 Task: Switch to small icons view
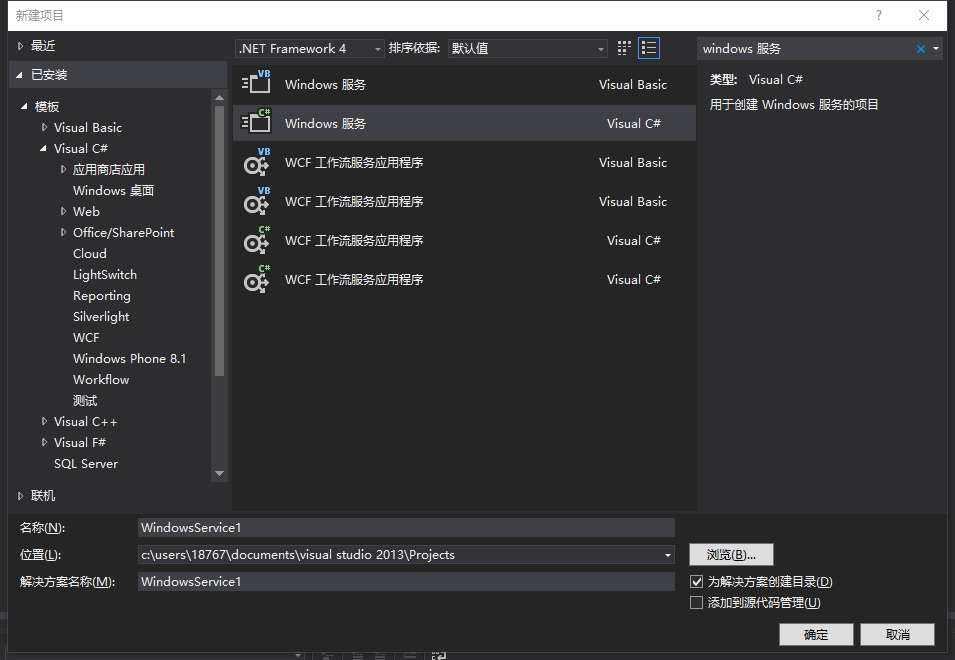click(624, 48)
